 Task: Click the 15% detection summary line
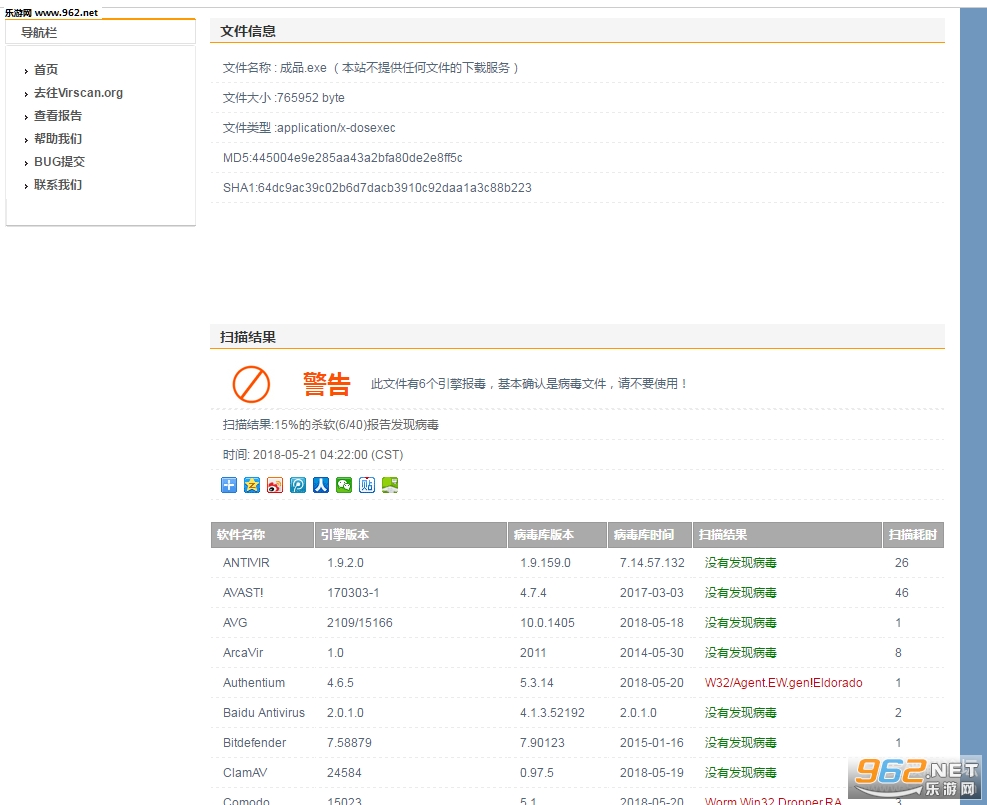(330, 425)
